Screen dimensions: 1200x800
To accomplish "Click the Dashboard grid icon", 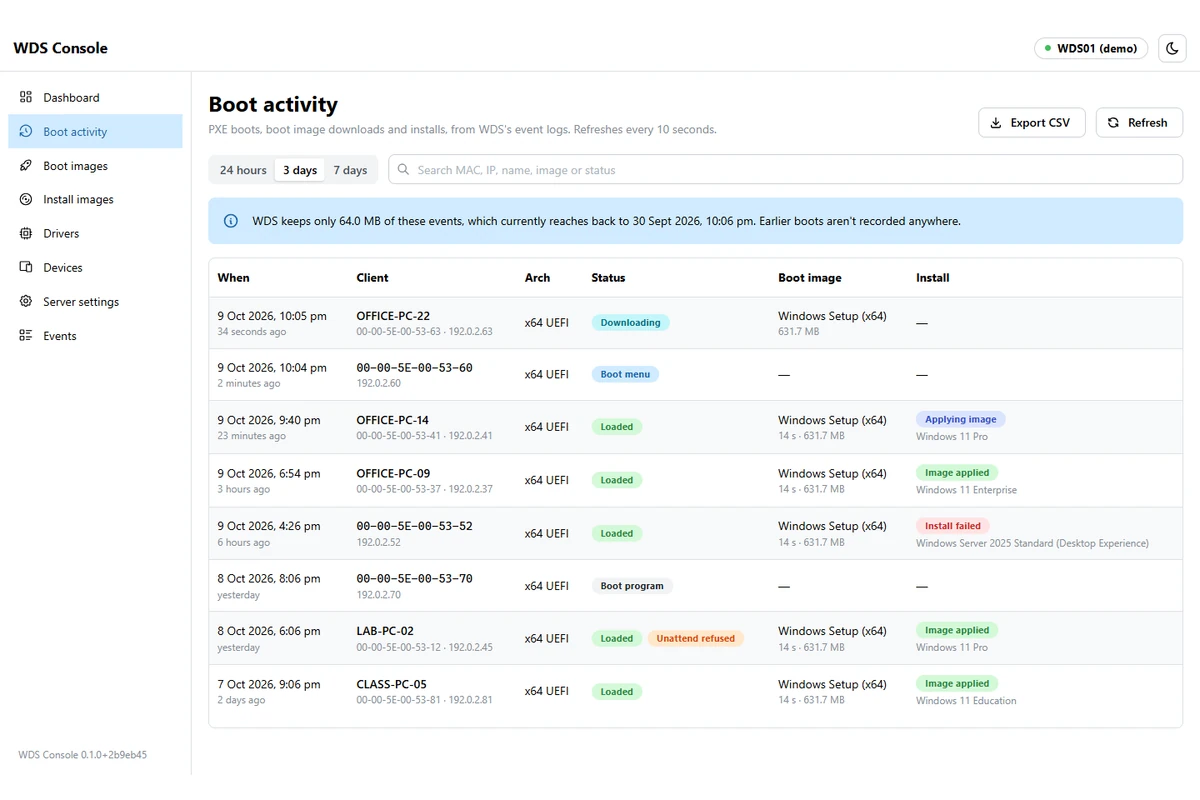I will 26,97.
